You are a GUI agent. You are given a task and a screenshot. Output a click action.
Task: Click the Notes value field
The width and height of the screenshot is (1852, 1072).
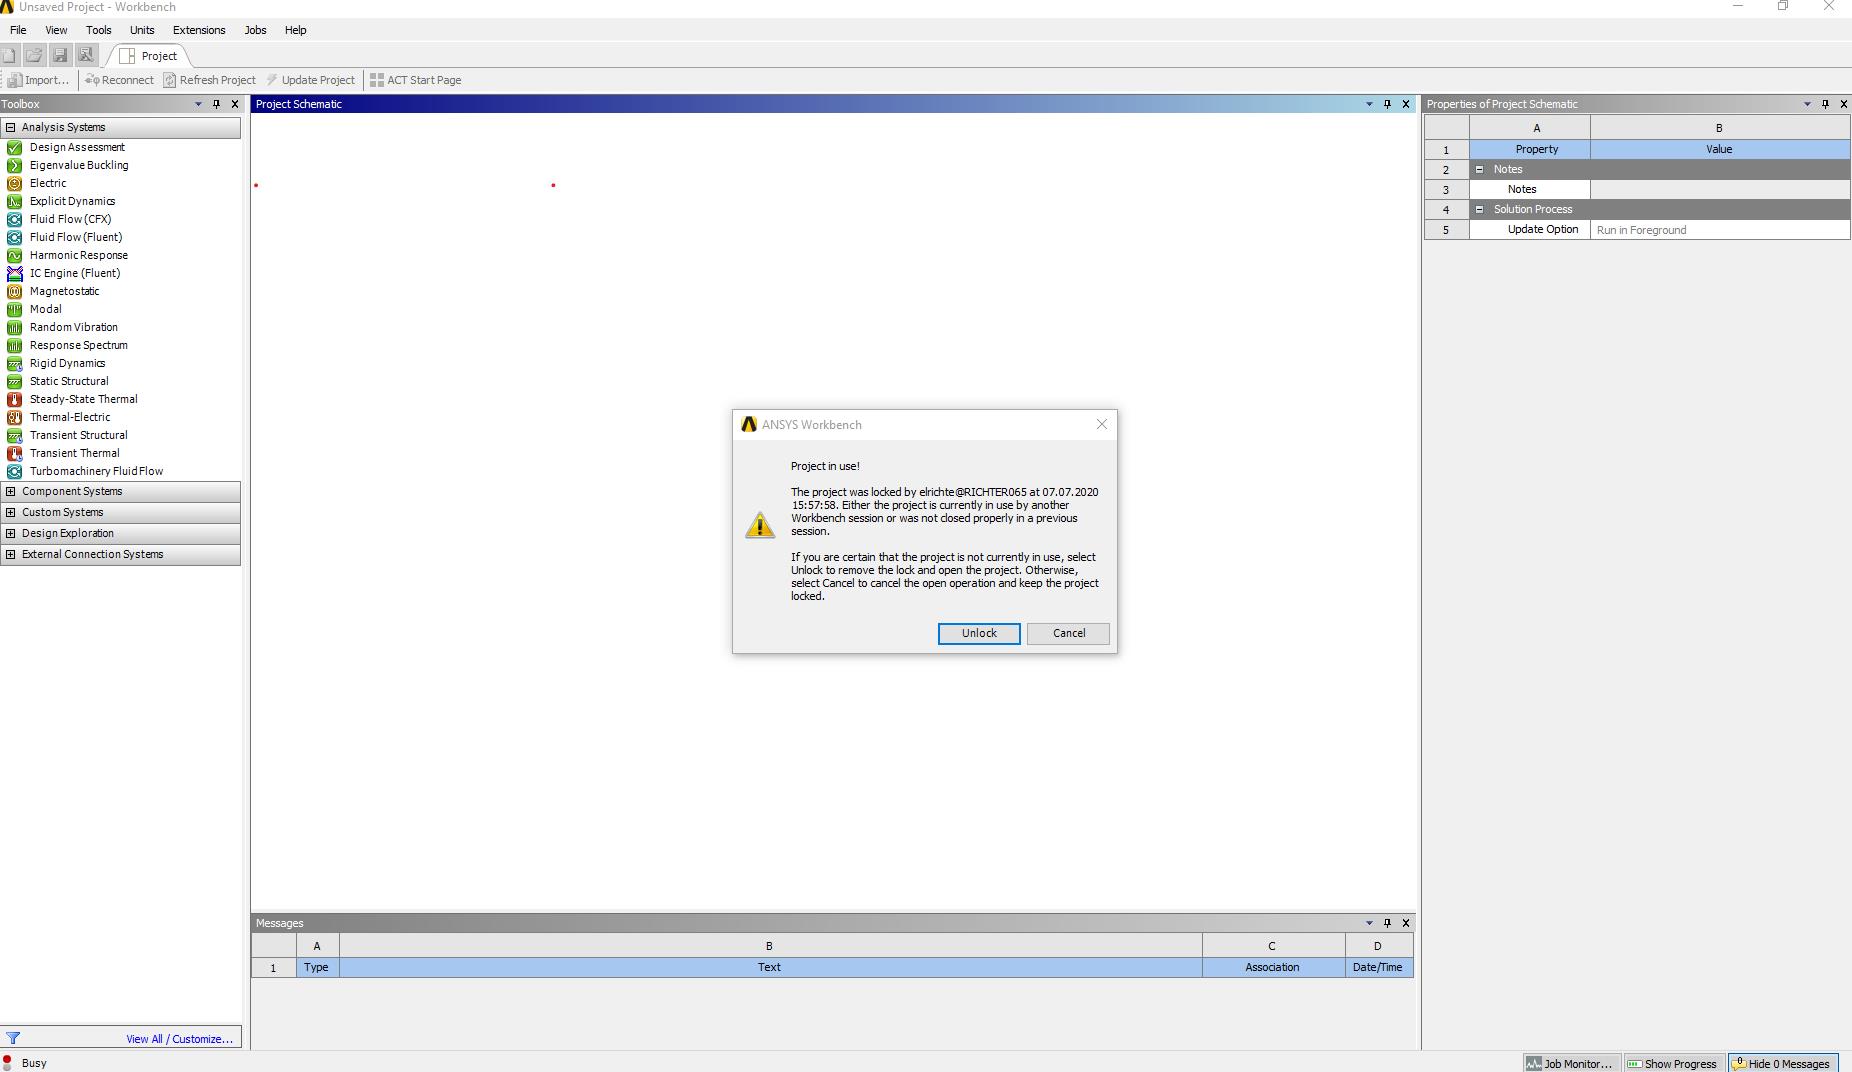(x=1720, y=189)
